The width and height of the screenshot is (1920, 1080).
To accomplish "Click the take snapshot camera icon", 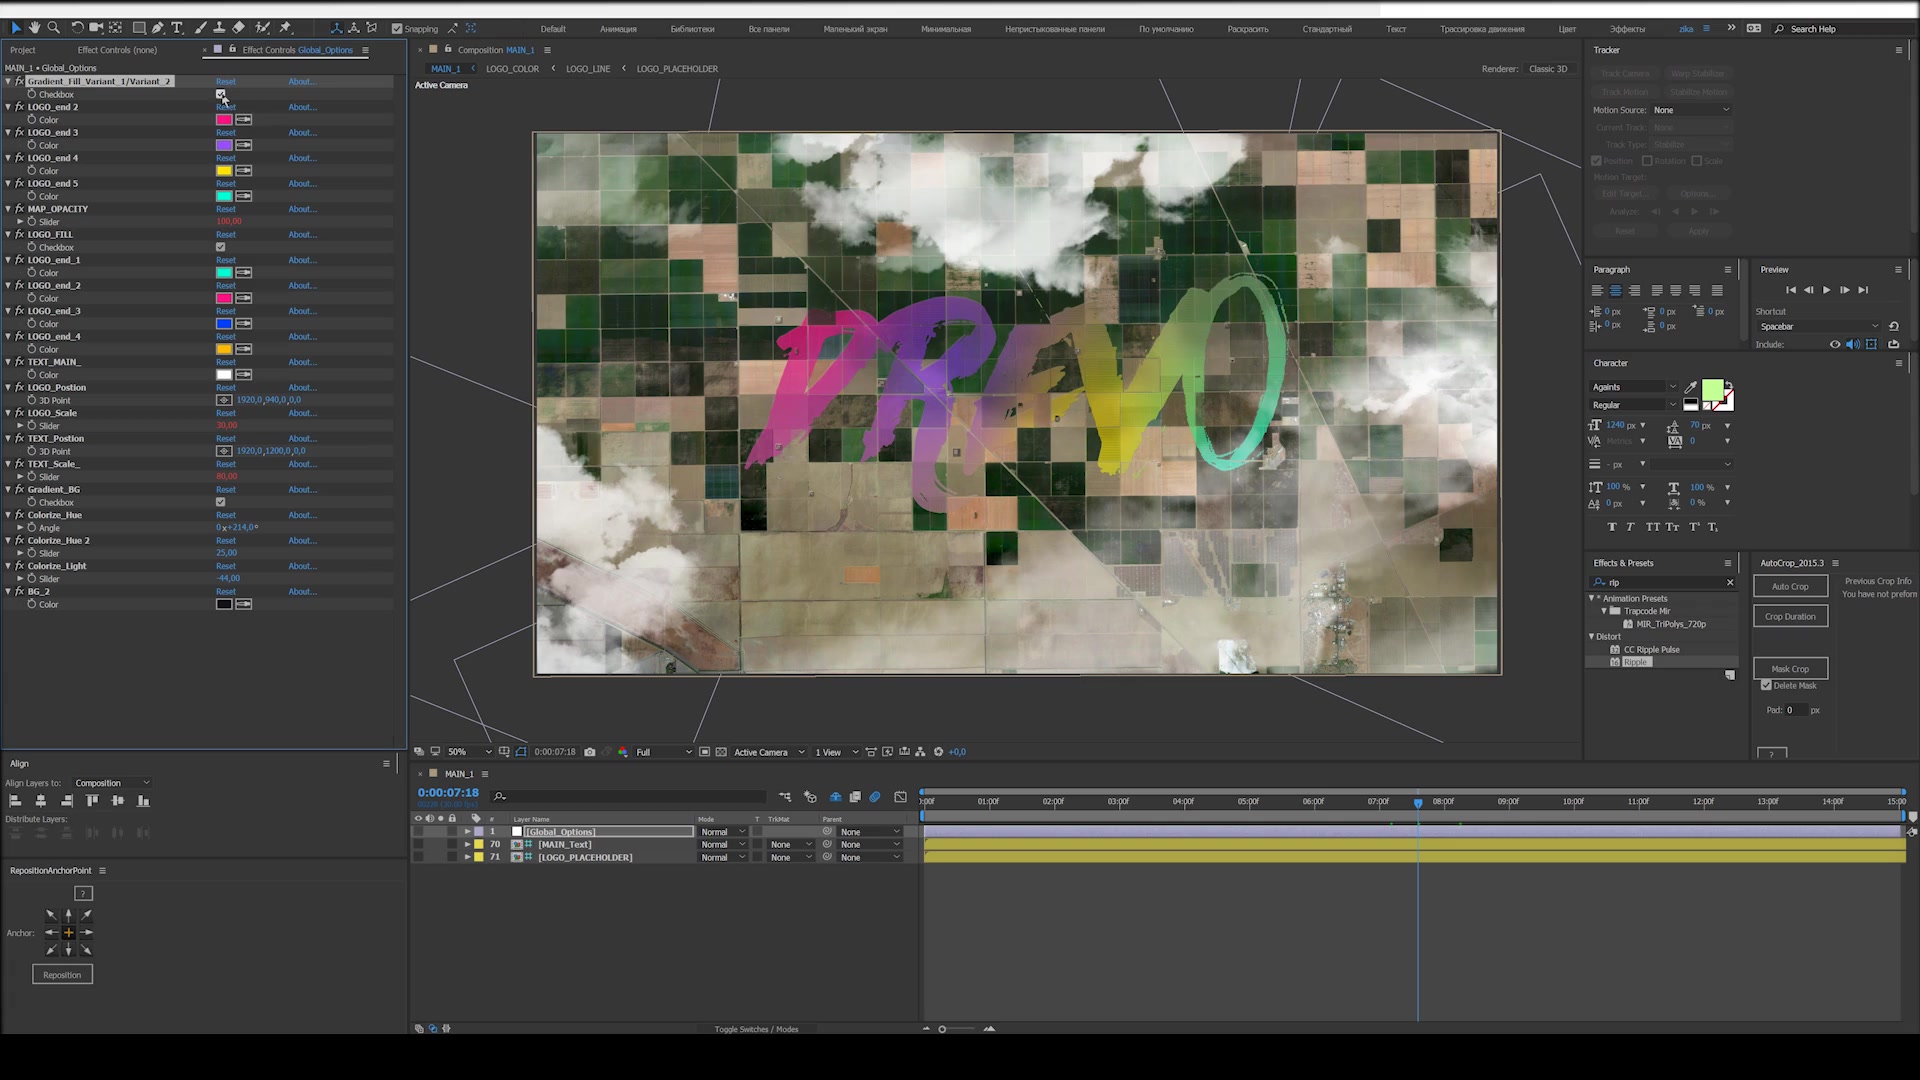I will point(590,752).
